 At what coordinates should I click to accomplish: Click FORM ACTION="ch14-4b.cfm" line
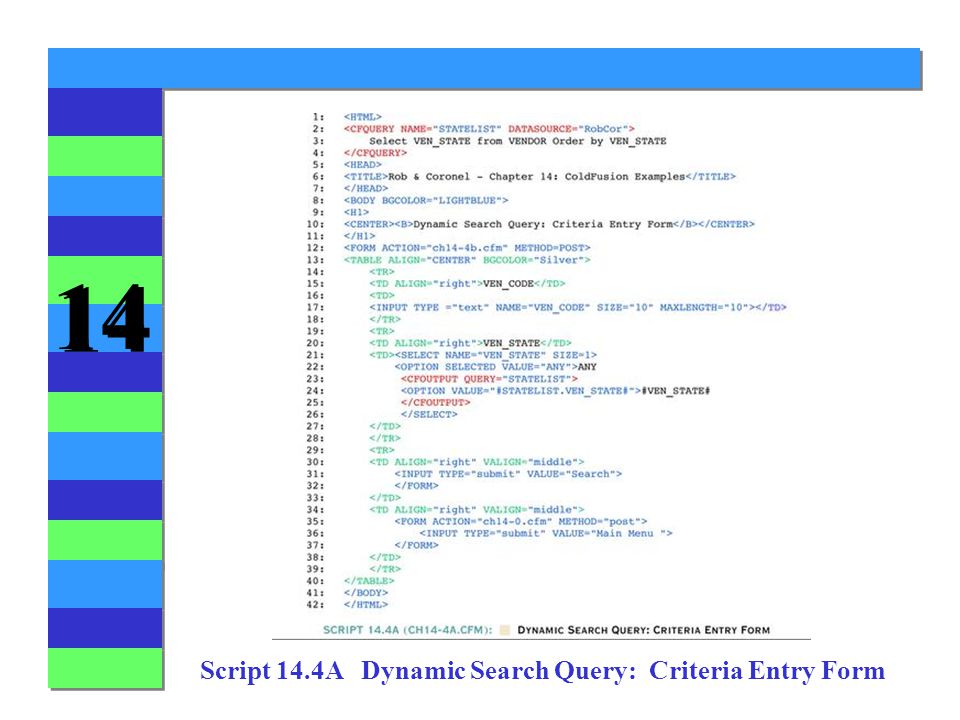(467, 248)
